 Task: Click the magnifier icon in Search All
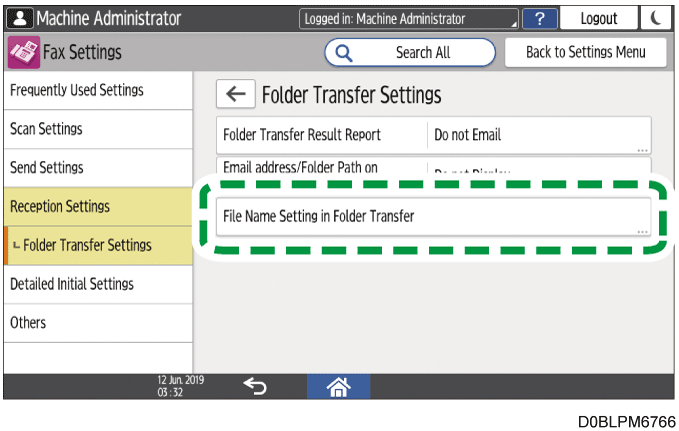coord(344,52)
